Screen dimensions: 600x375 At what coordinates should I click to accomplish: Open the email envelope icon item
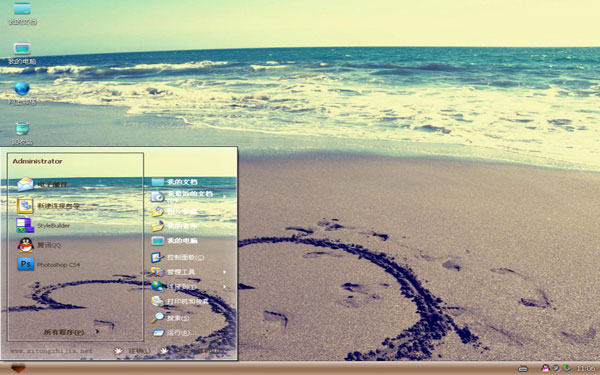point(42,184)
